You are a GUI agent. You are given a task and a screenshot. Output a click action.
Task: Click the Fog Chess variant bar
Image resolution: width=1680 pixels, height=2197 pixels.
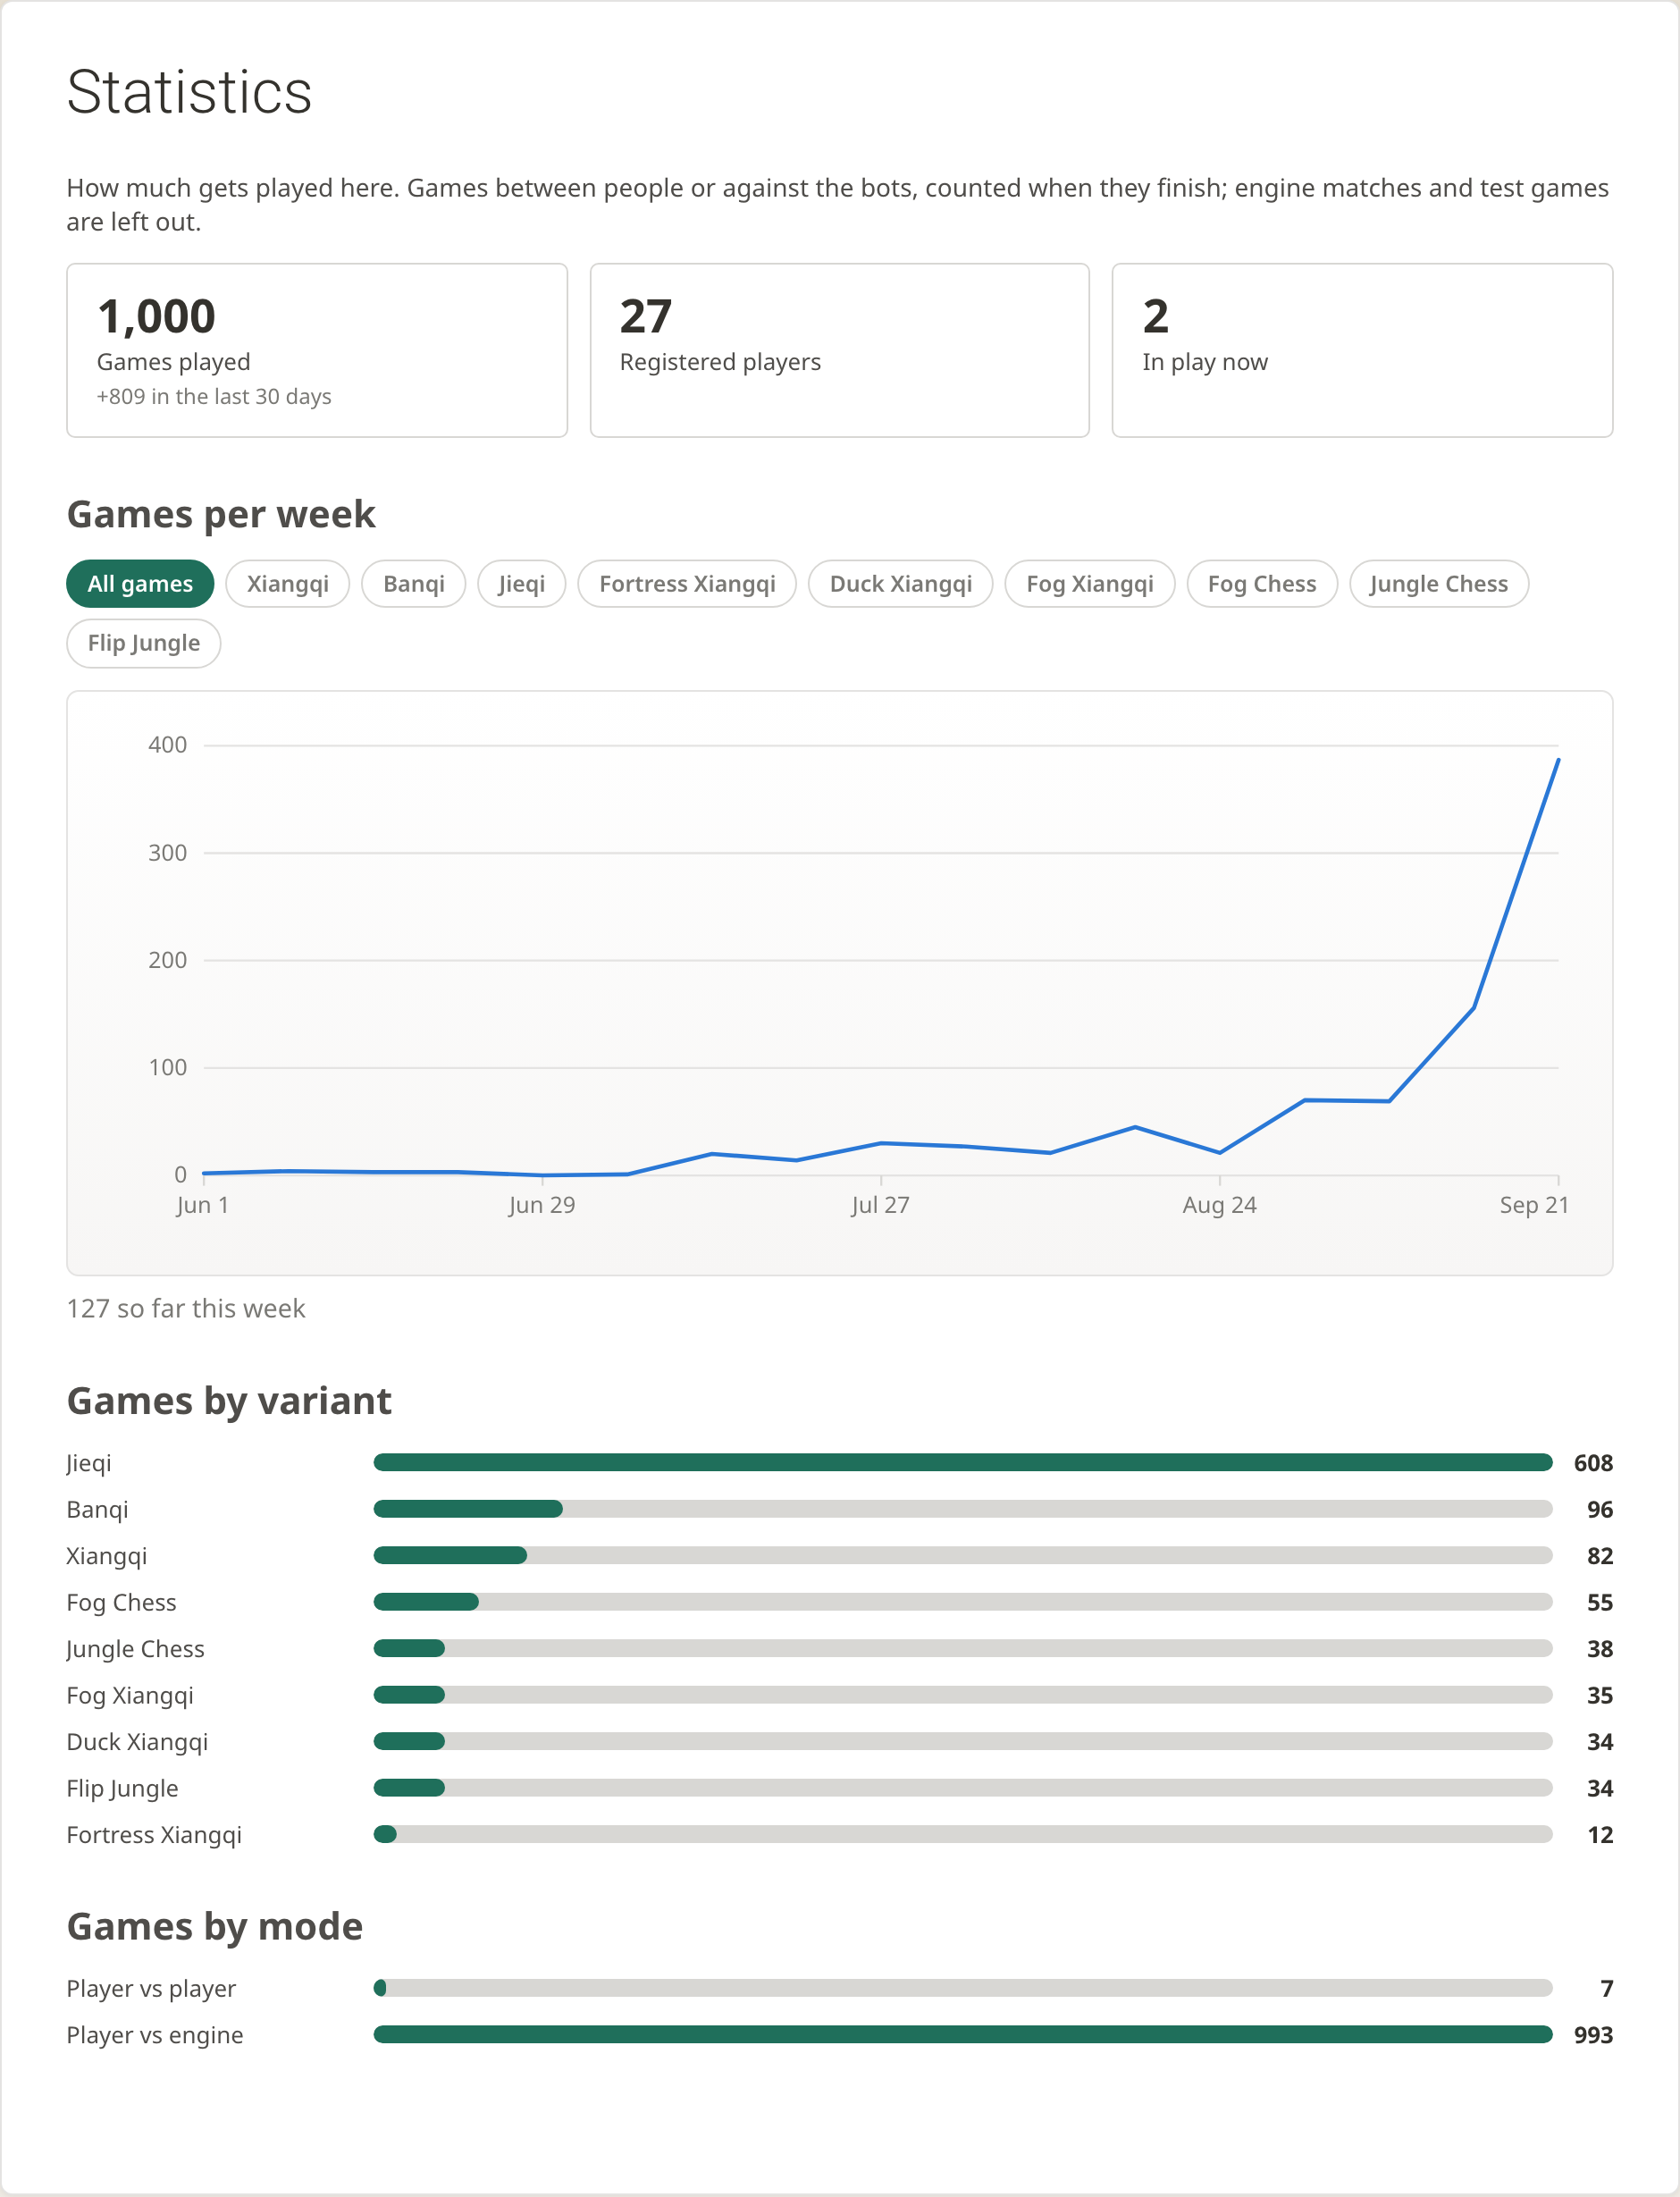(x=962, y=1602)
